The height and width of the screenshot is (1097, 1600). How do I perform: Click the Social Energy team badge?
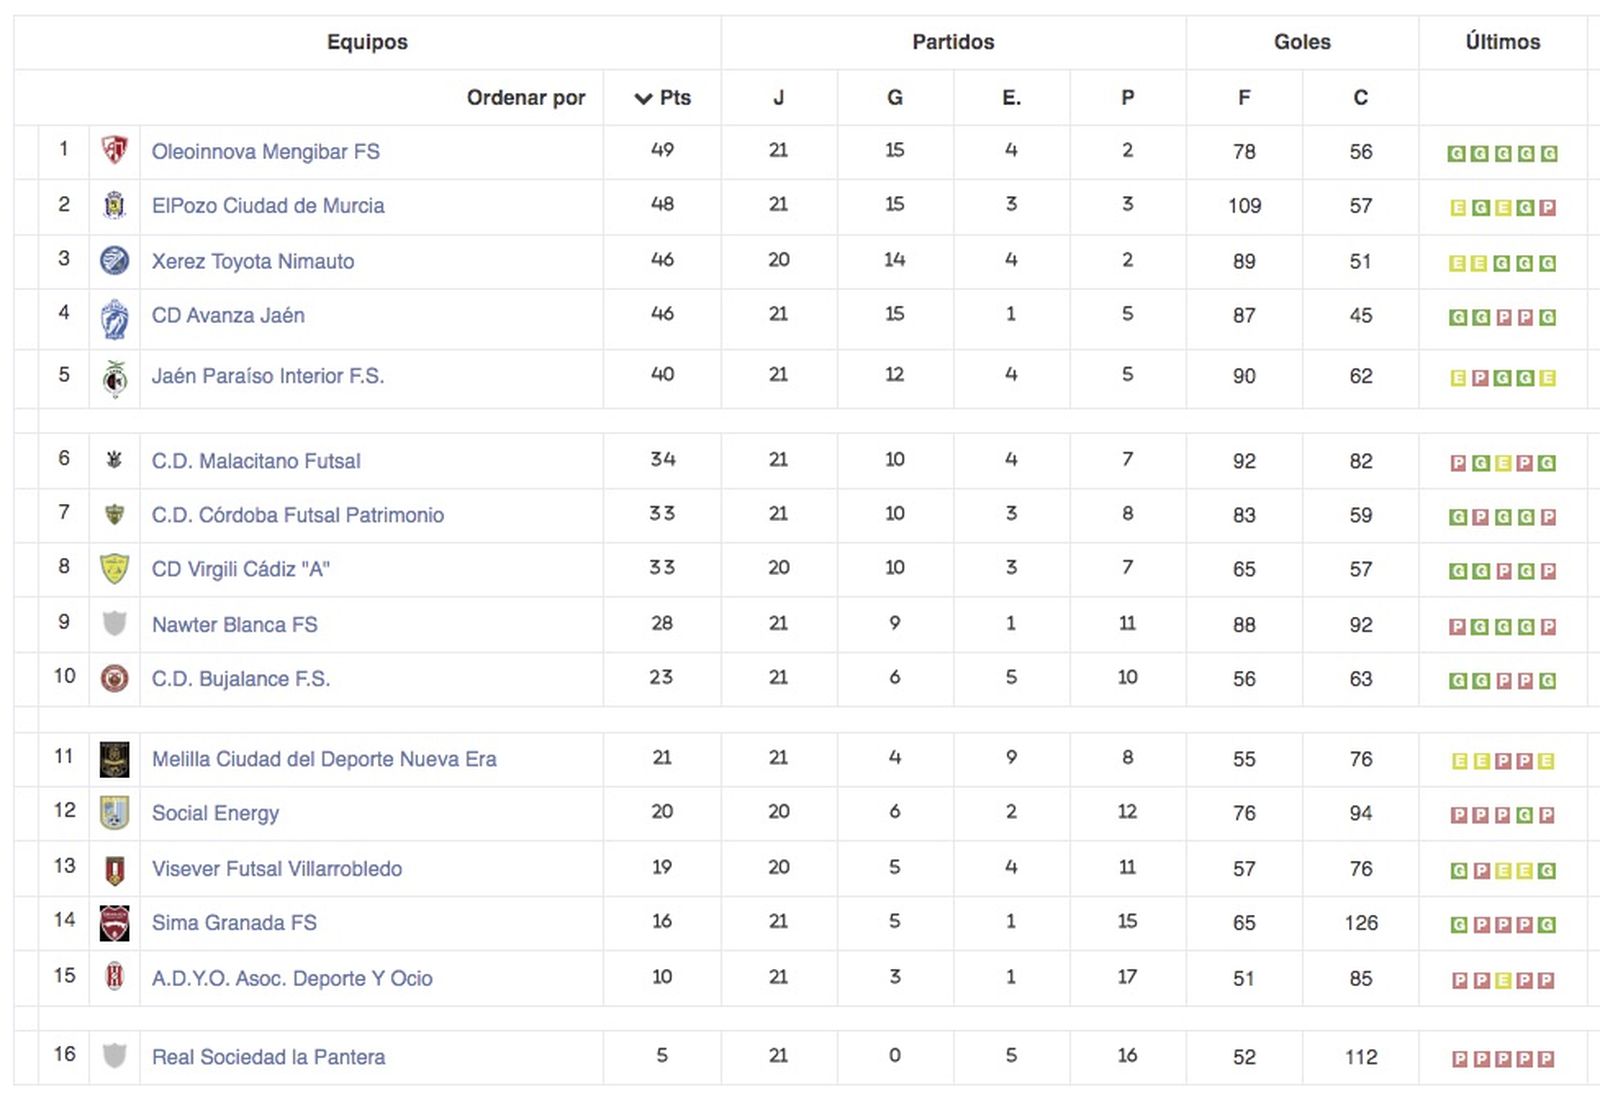click(115, 813)
